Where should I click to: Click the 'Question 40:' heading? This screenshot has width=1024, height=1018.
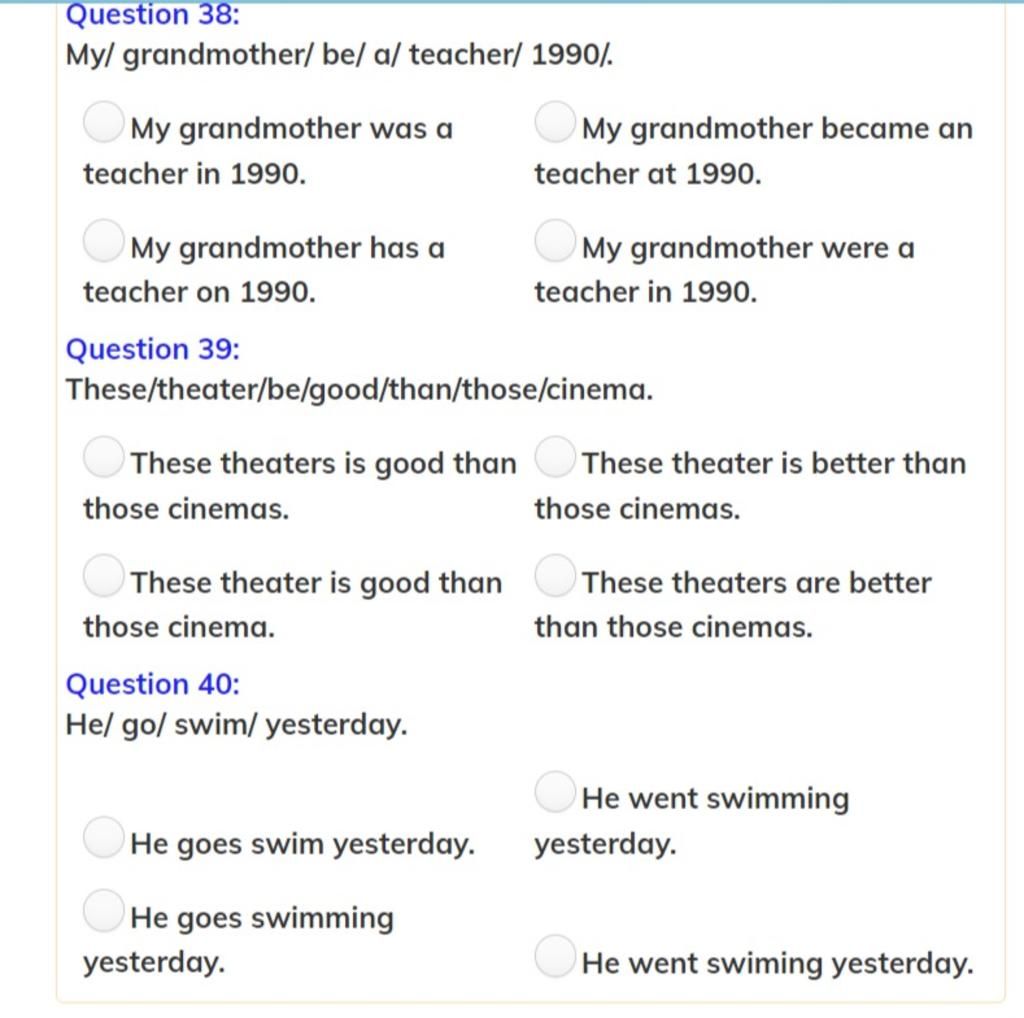(x=153, y=684)
